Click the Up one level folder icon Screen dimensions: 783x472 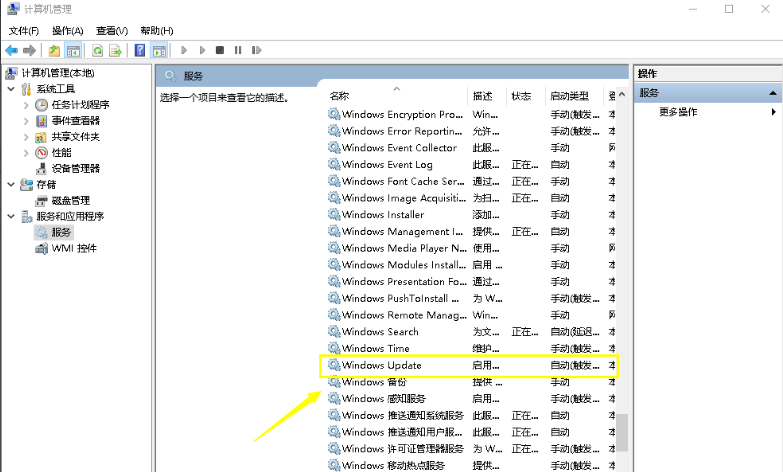pos(53,50)
